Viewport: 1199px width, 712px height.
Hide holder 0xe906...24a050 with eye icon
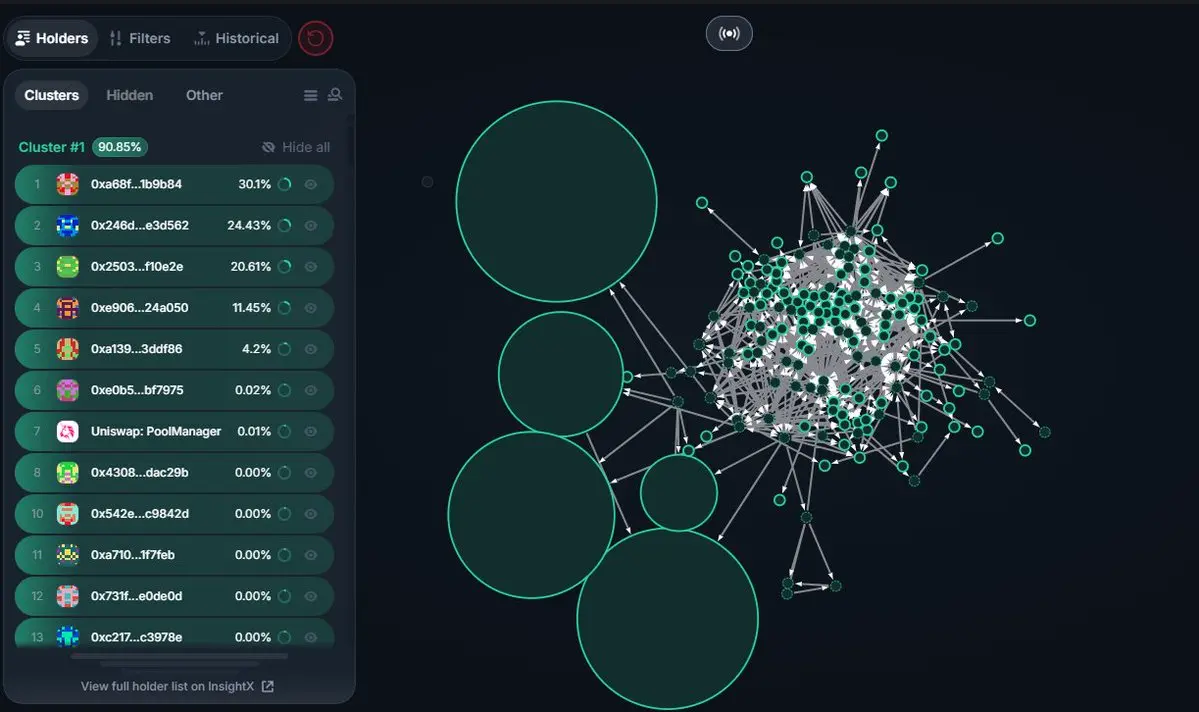pyautogui.click(x=310, y=307)
